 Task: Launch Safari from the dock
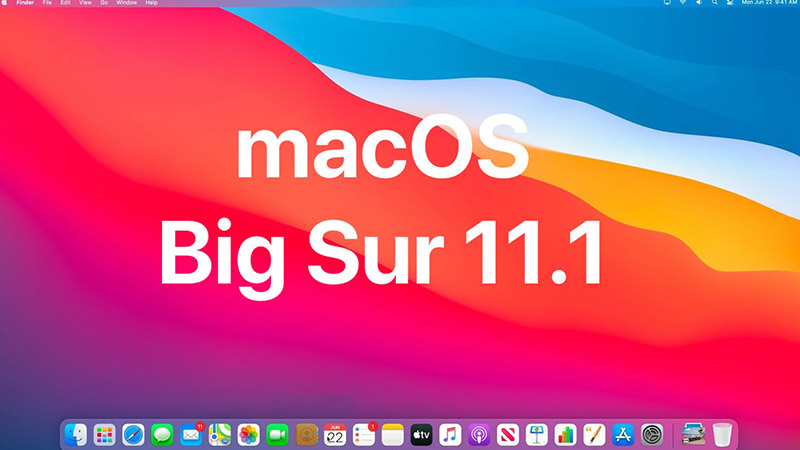tap(133, 435)
